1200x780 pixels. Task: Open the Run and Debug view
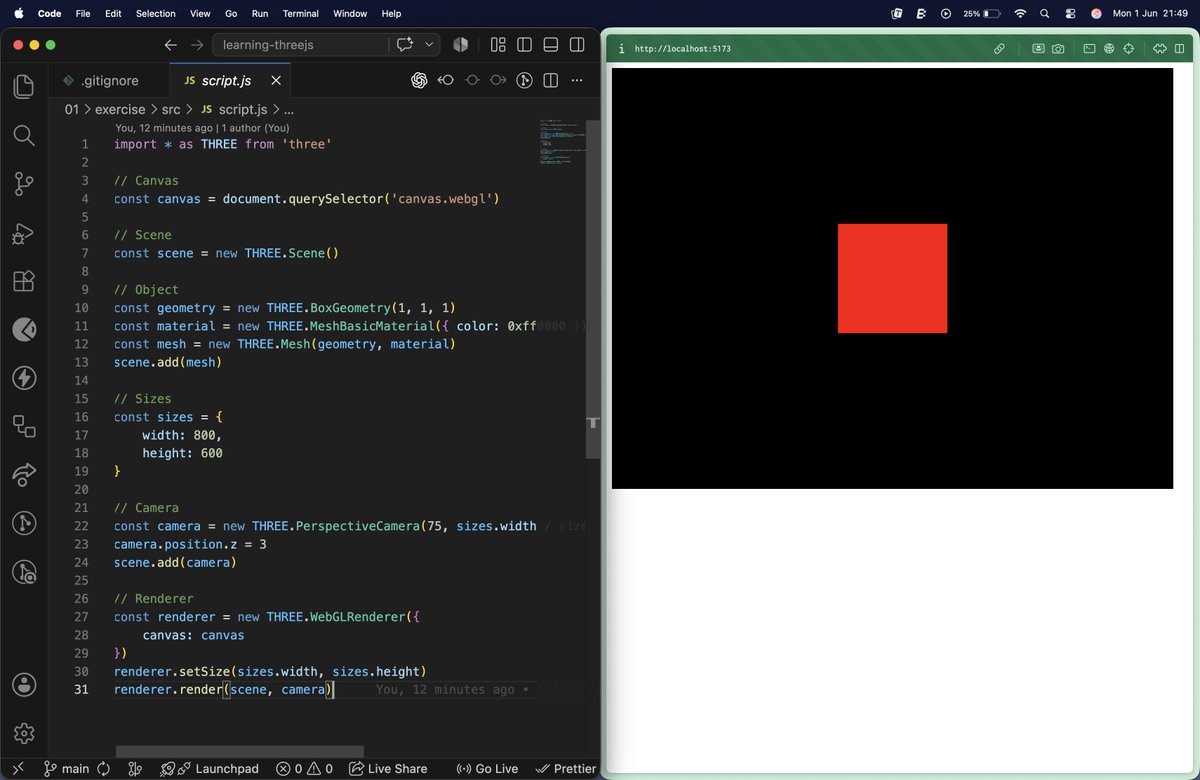(24, 233)
